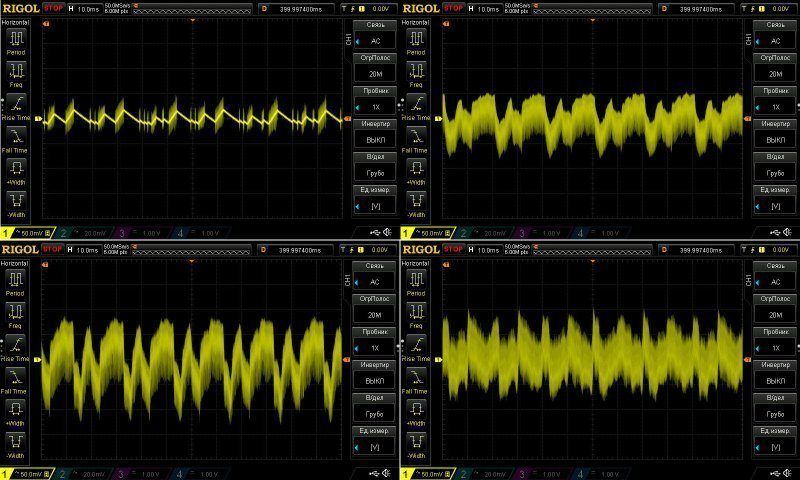Choose Rise Time icon in bottom-left scope
800x480 pixels.
pyautogui.click(x=16, y=345)
